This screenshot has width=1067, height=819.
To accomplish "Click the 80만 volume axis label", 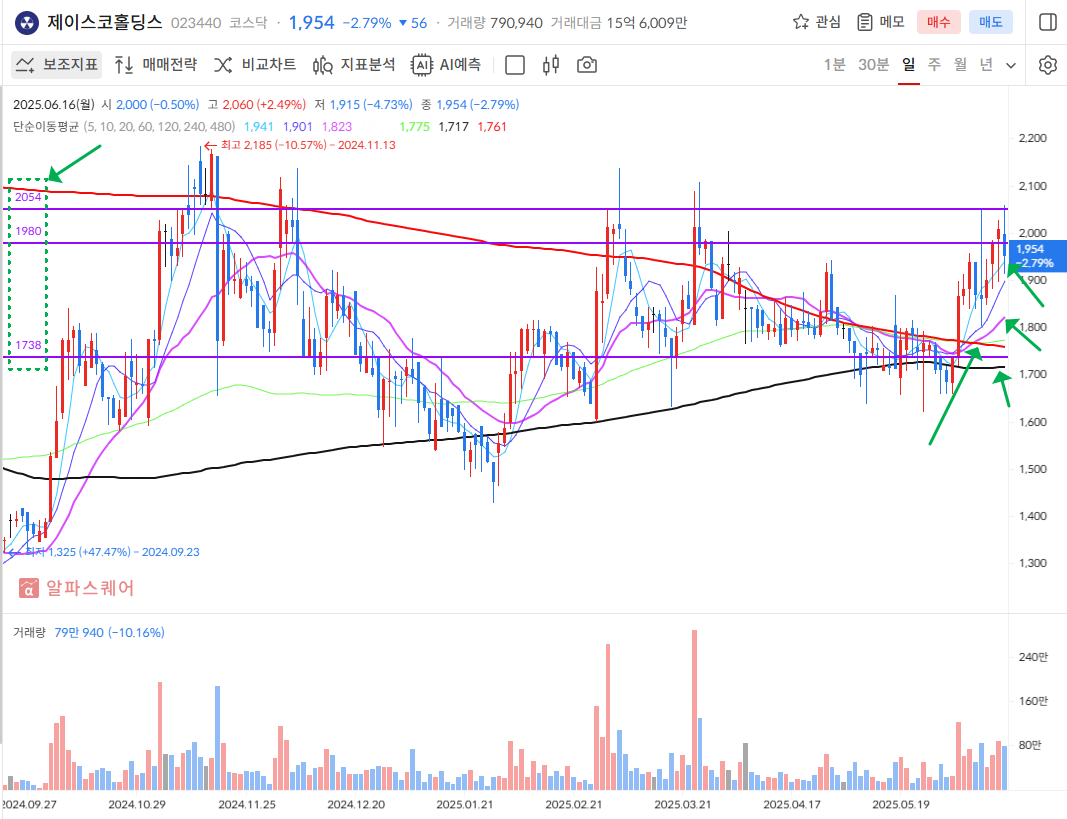I will (1030, 745).
